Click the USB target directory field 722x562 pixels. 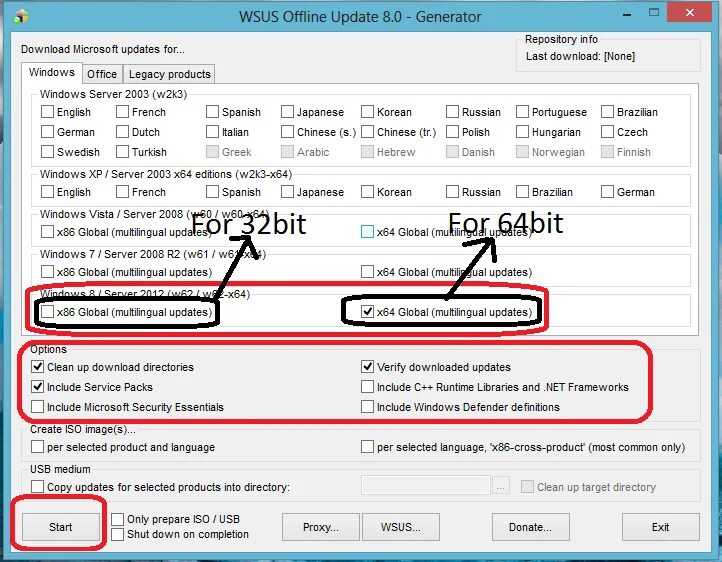coord(426,486)
